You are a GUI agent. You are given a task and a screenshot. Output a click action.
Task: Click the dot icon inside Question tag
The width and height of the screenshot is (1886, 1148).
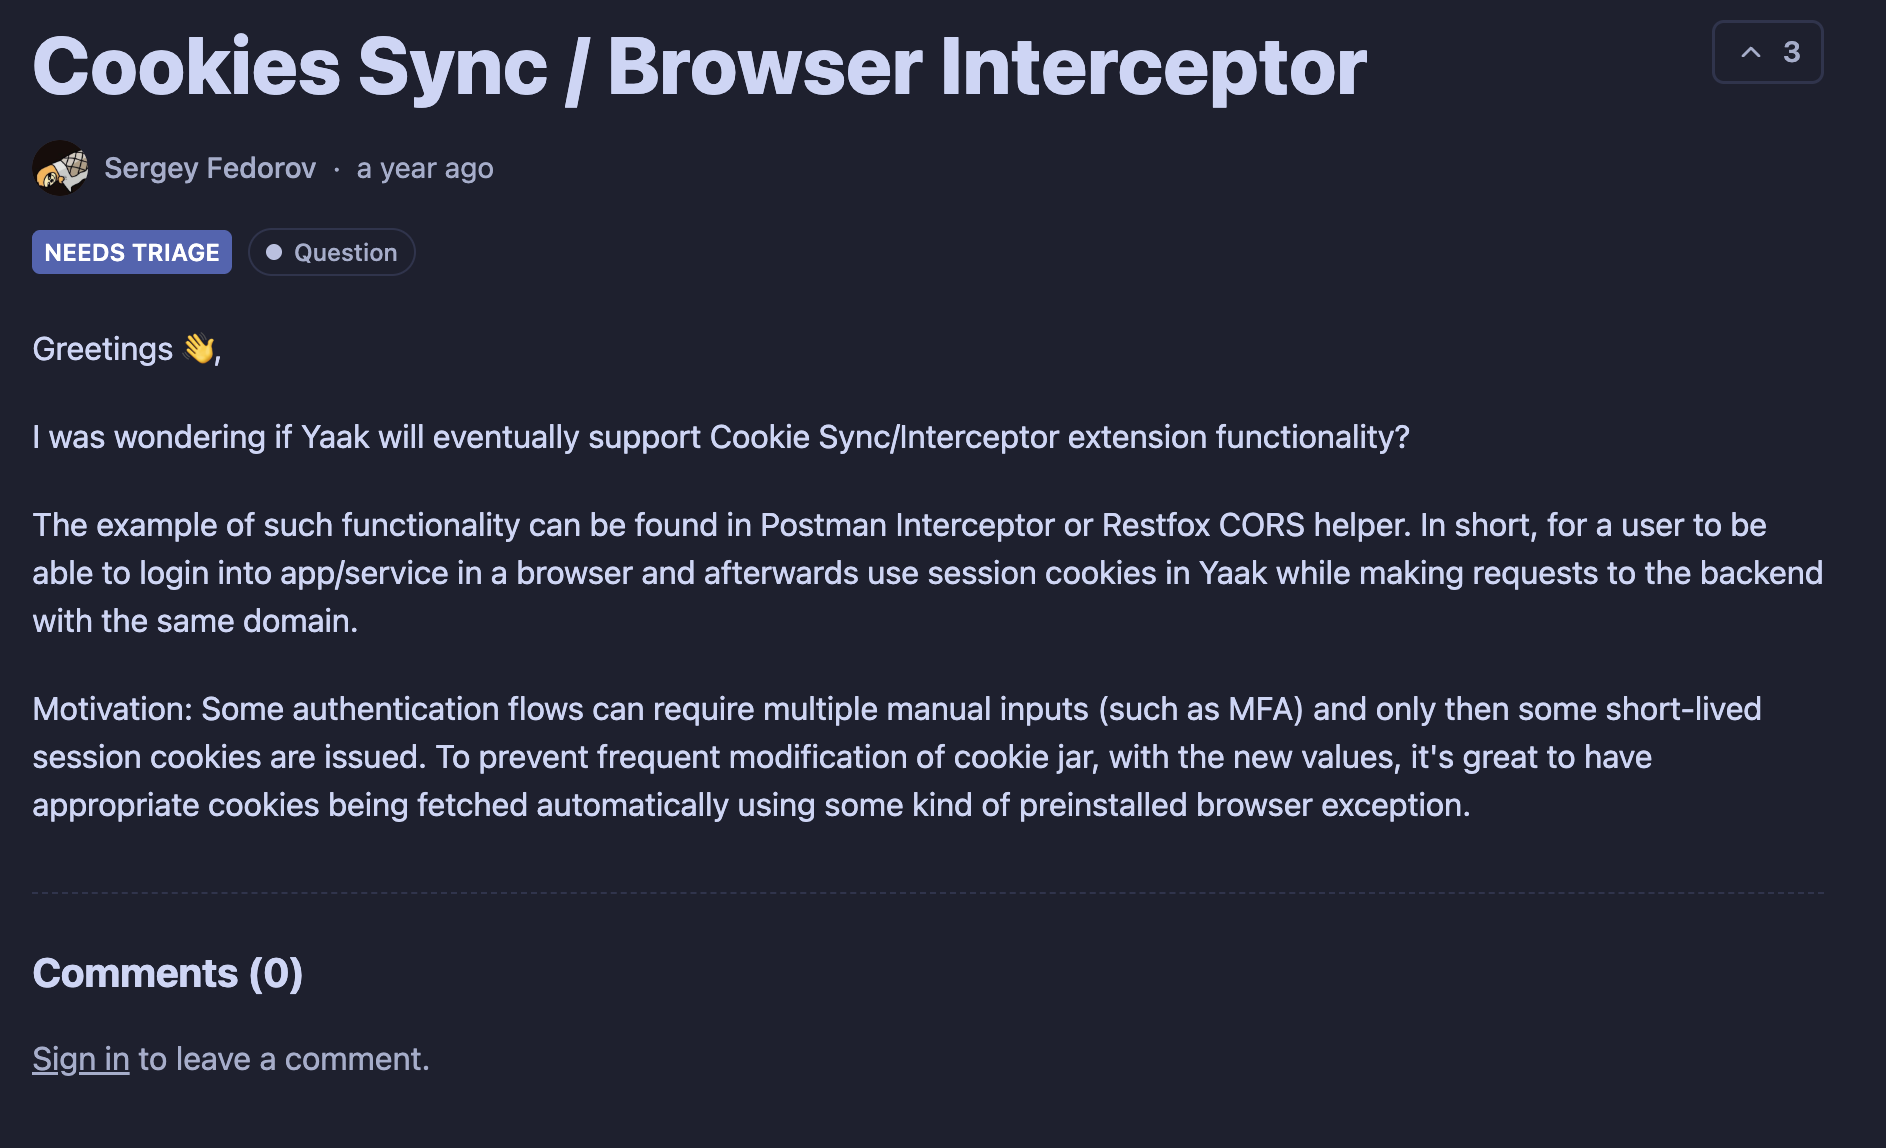[x=273, y=252]
